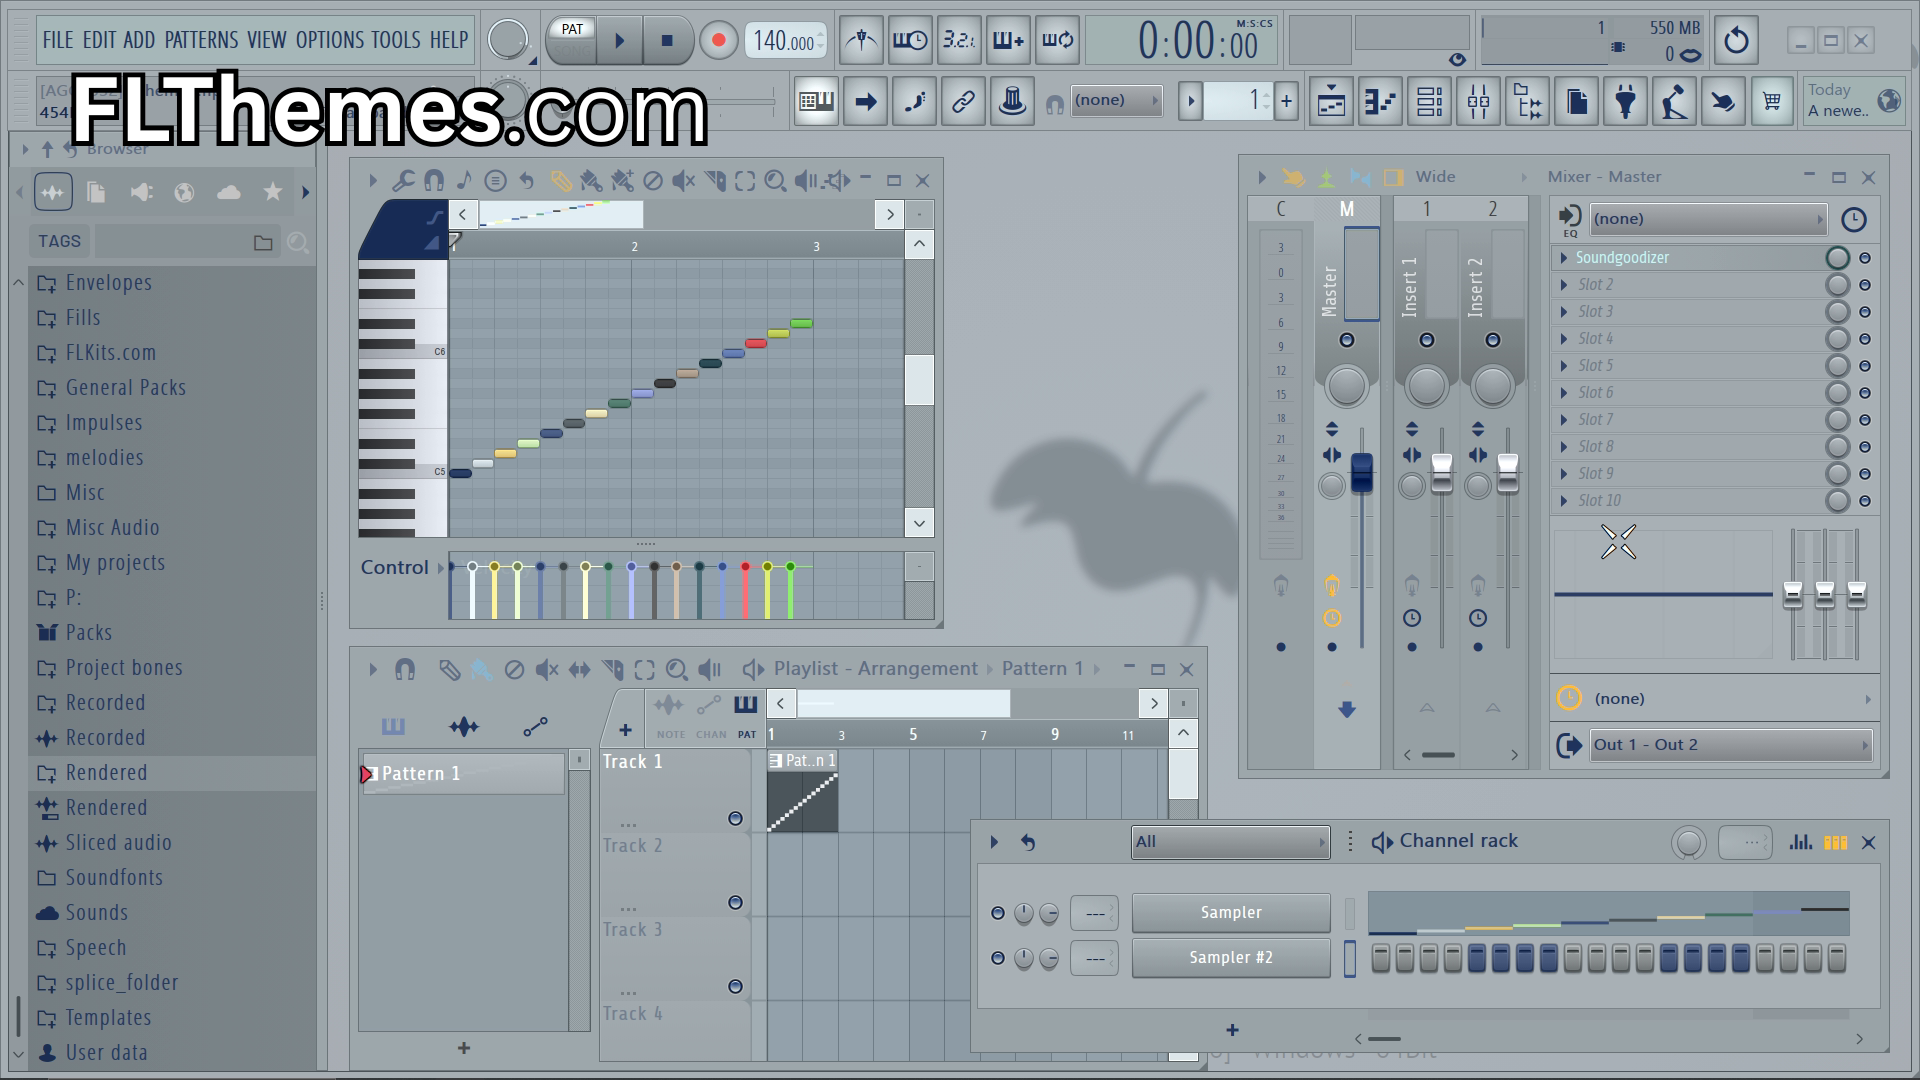Click the plugin picker plug icon
1920x1080 pixels.
click(x=1625, y=101)
